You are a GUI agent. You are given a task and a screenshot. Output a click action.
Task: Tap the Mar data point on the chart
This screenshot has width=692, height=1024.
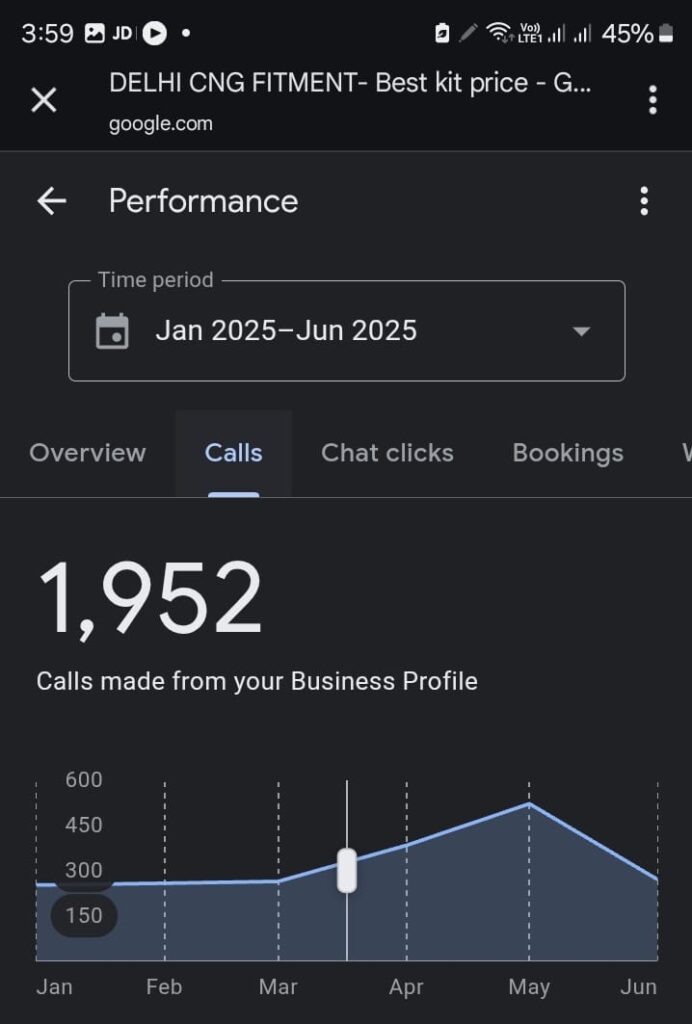click(x=278, y=881)
